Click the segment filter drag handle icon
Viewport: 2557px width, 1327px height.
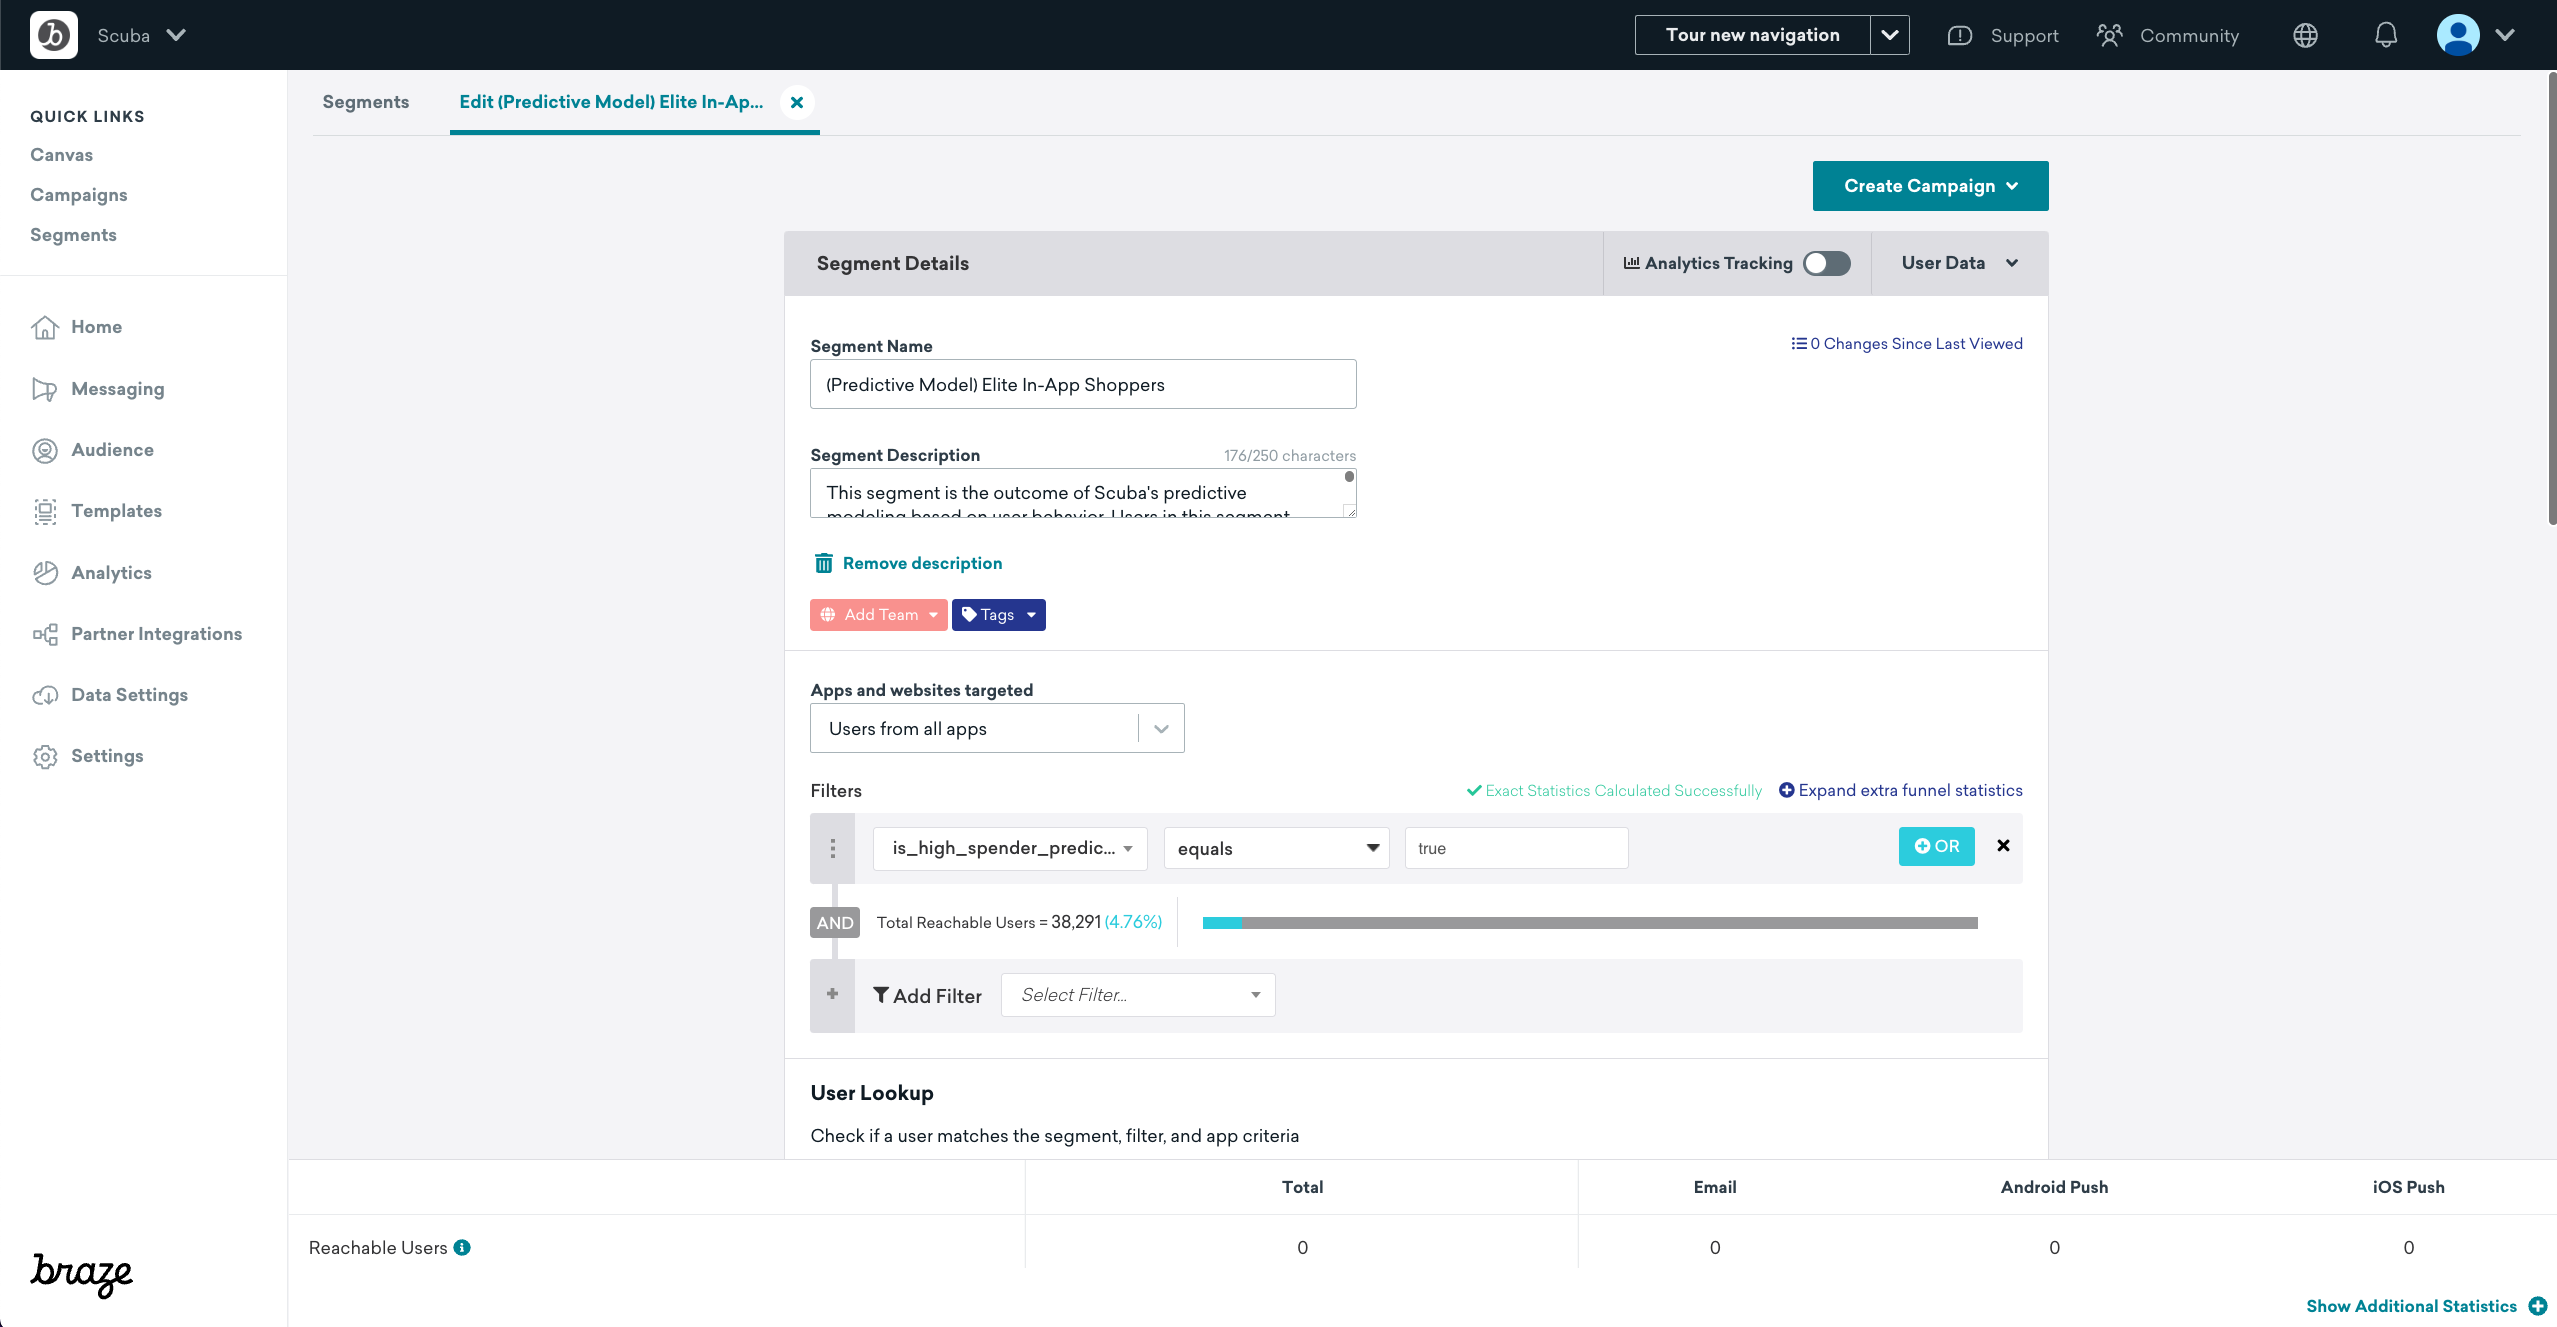(834, 849)
